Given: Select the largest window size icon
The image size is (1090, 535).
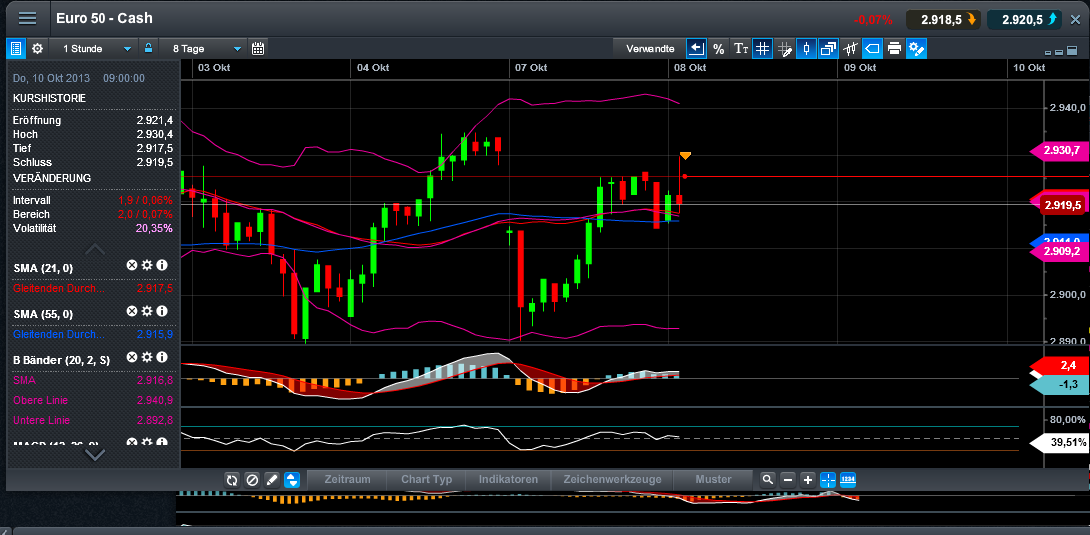Looking at the screenshot, I should (x=1071, y=51).
